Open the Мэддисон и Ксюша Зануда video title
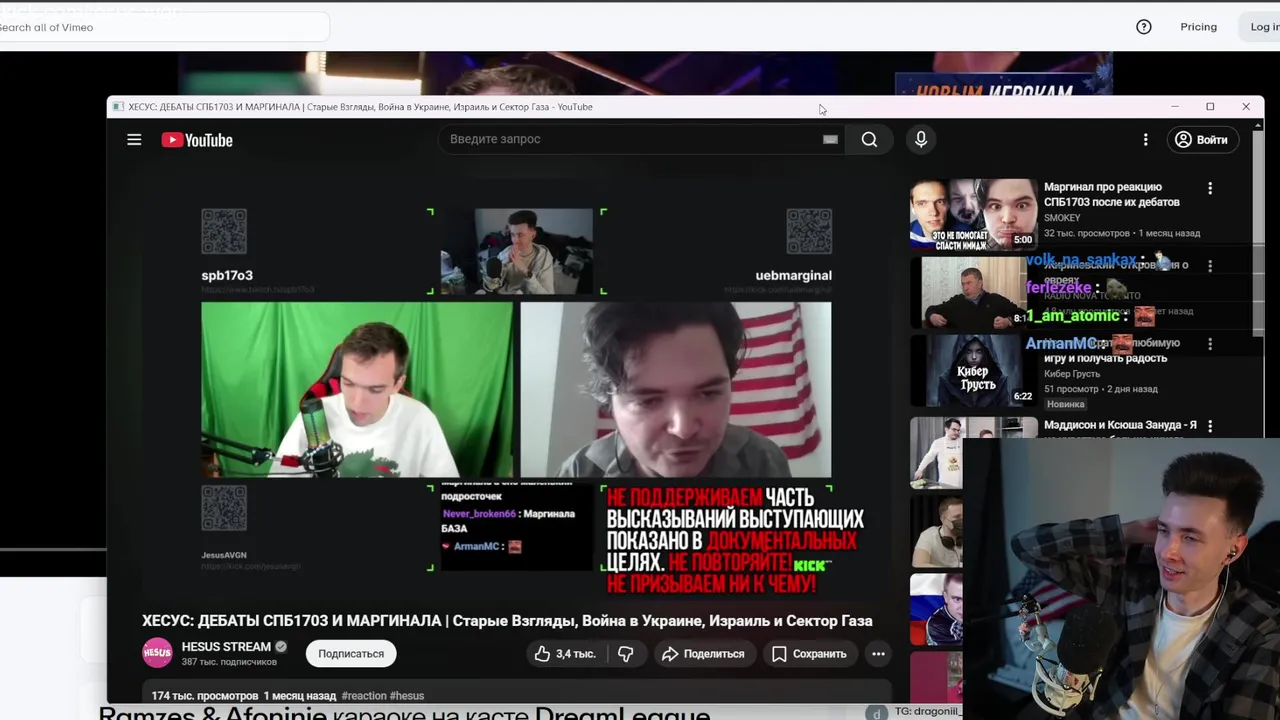The width and height of the screenshot is (1280, 720). (x=1120, y=425)
